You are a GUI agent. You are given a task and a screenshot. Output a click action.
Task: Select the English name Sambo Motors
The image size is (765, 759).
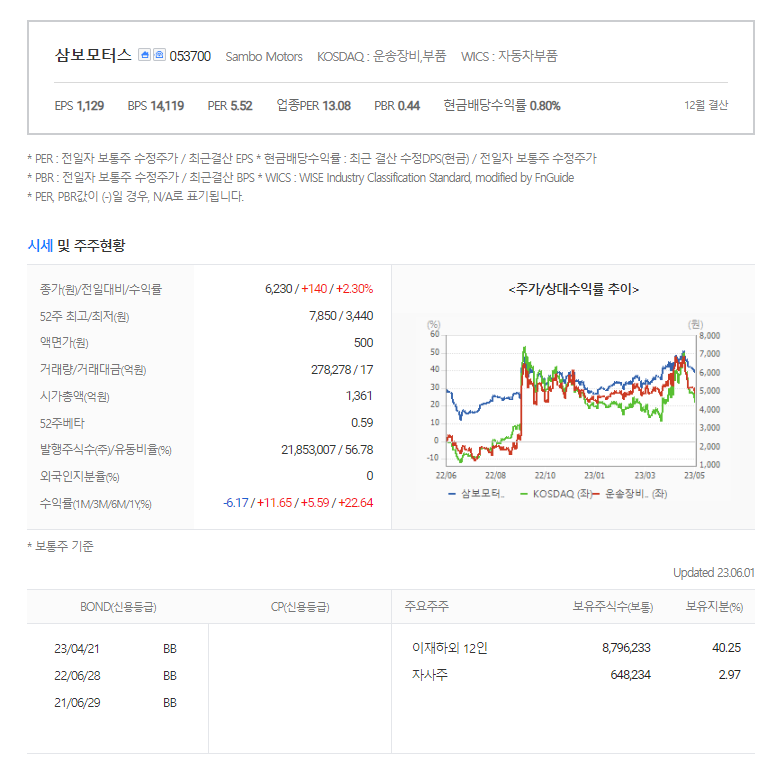pos(264,57)
